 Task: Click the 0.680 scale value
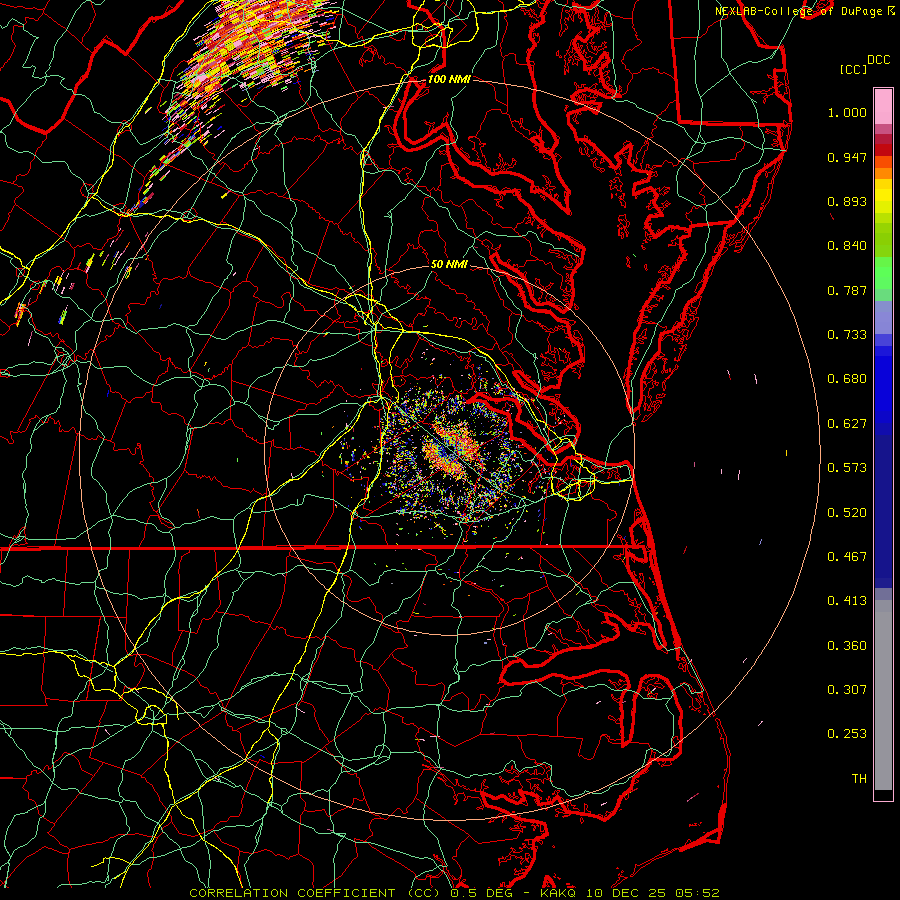point(847,379)
